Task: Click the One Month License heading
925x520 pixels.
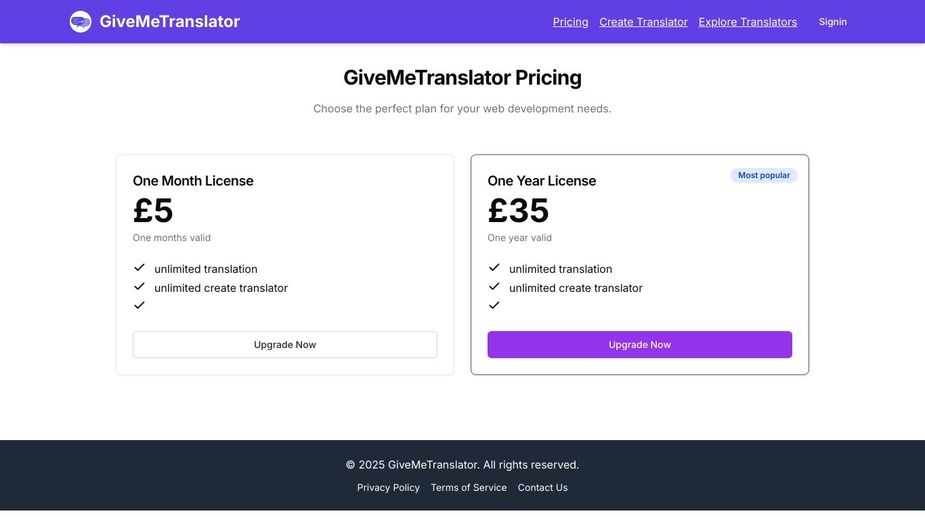Action: [x=193, y=181]
